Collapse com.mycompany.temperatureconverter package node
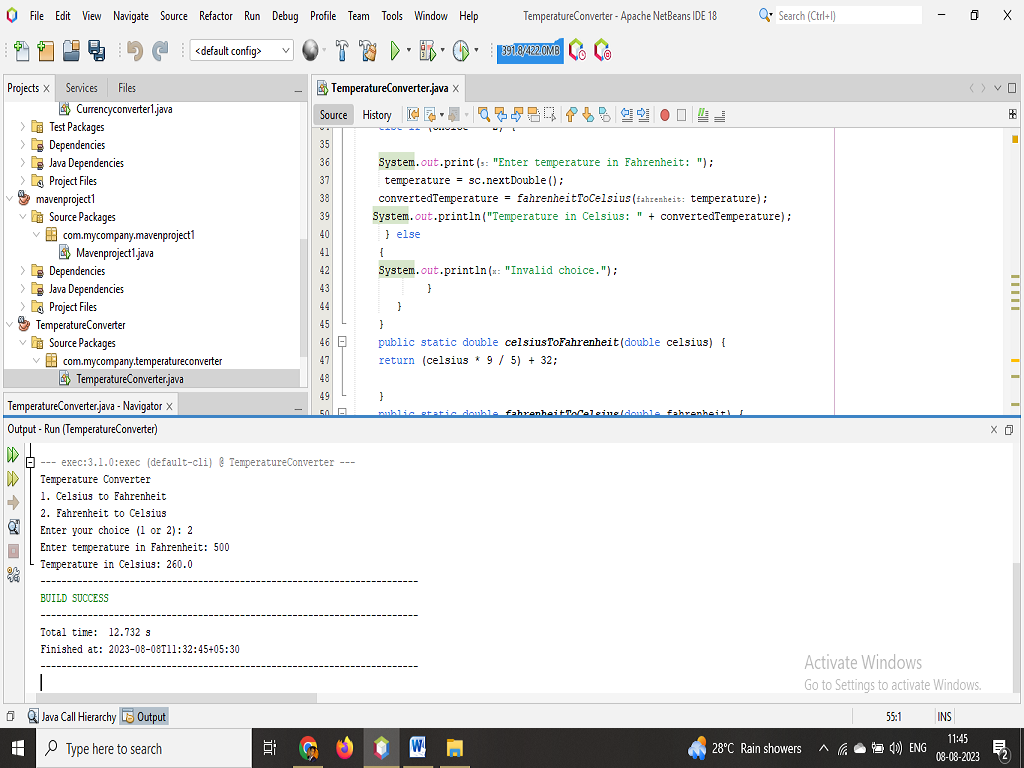Viewport: 1024px width, 768px height. (x=37, y=360)
